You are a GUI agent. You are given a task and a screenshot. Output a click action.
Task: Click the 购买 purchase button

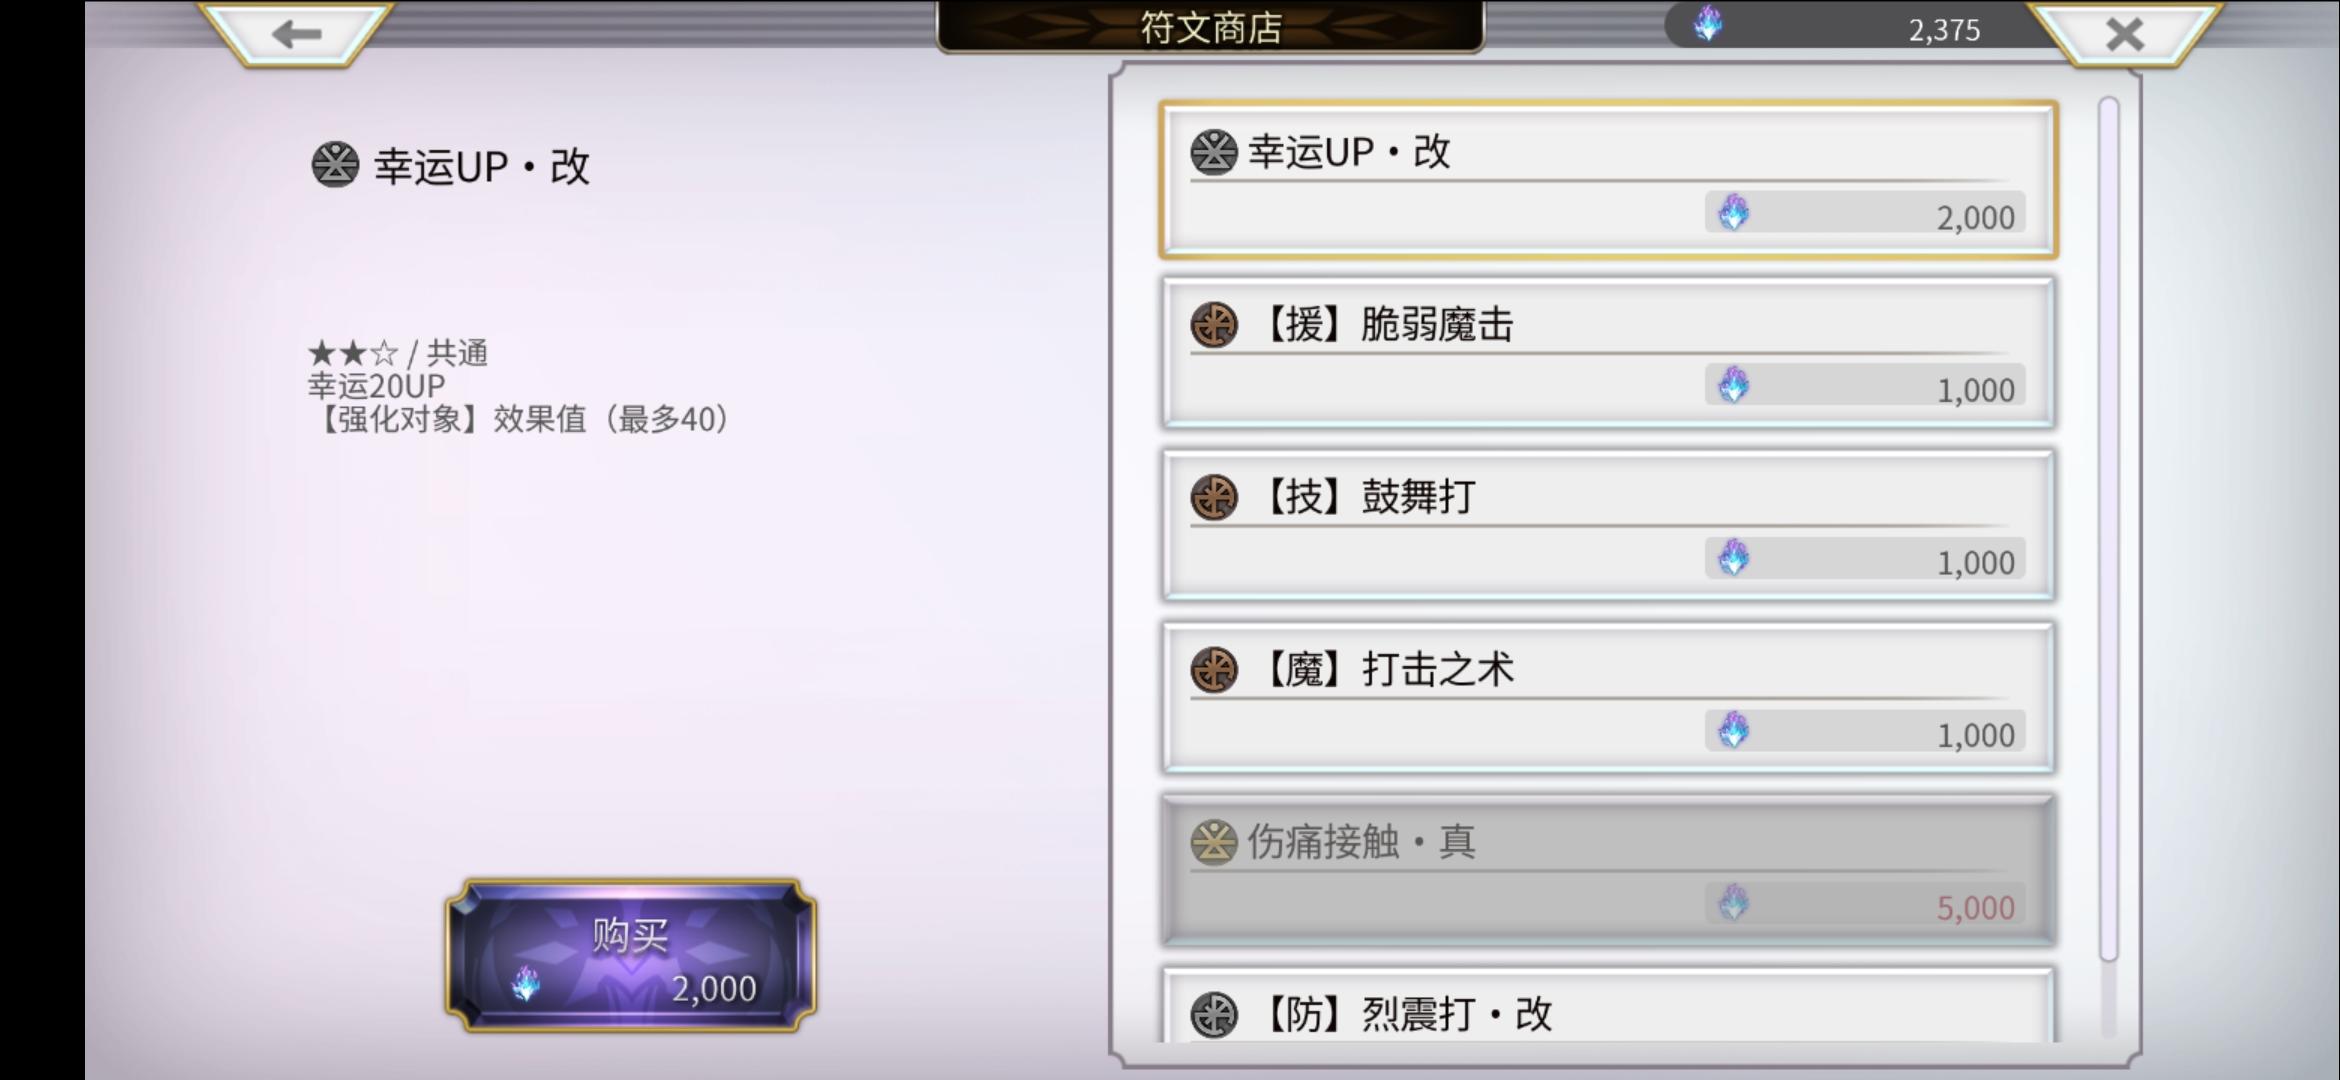coord(631,956)
